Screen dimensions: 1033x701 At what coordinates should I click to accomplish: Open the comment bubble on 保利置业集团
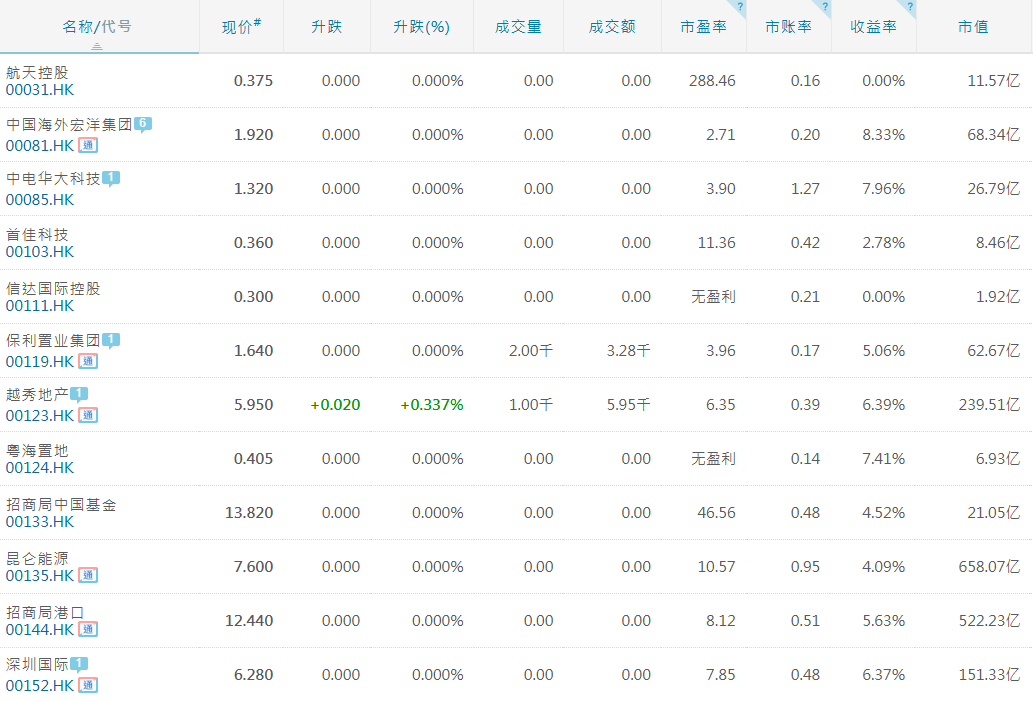pyautogui.click(x=111, y=341)
